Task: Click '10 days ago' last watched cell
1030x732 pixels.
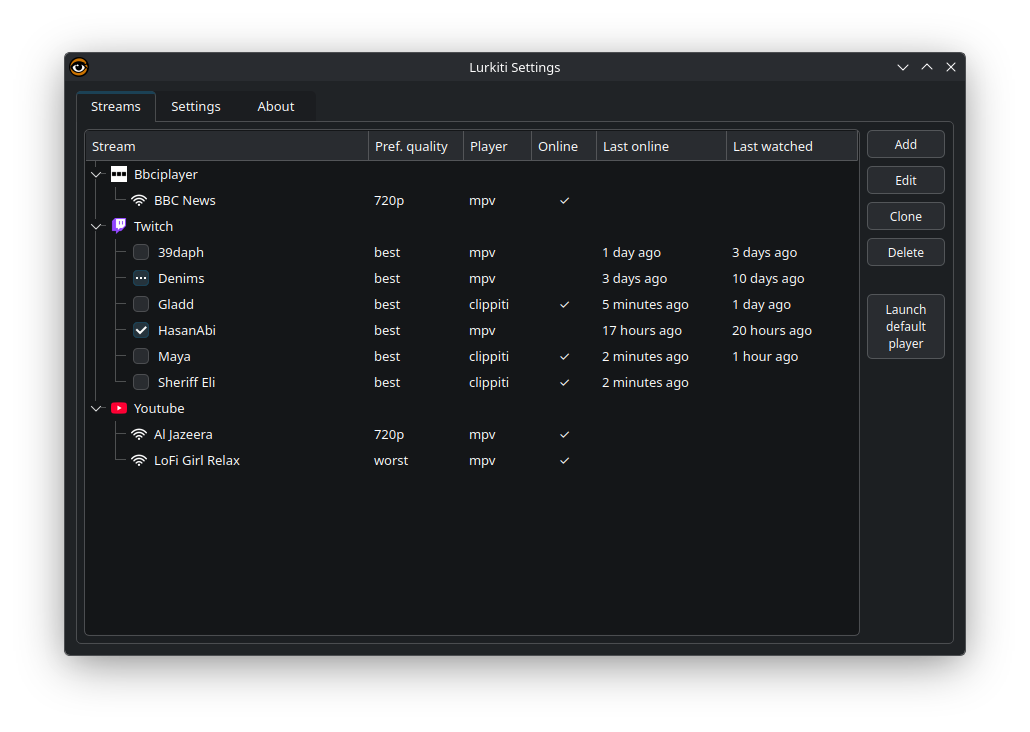Action: click(x=768, y=279)
